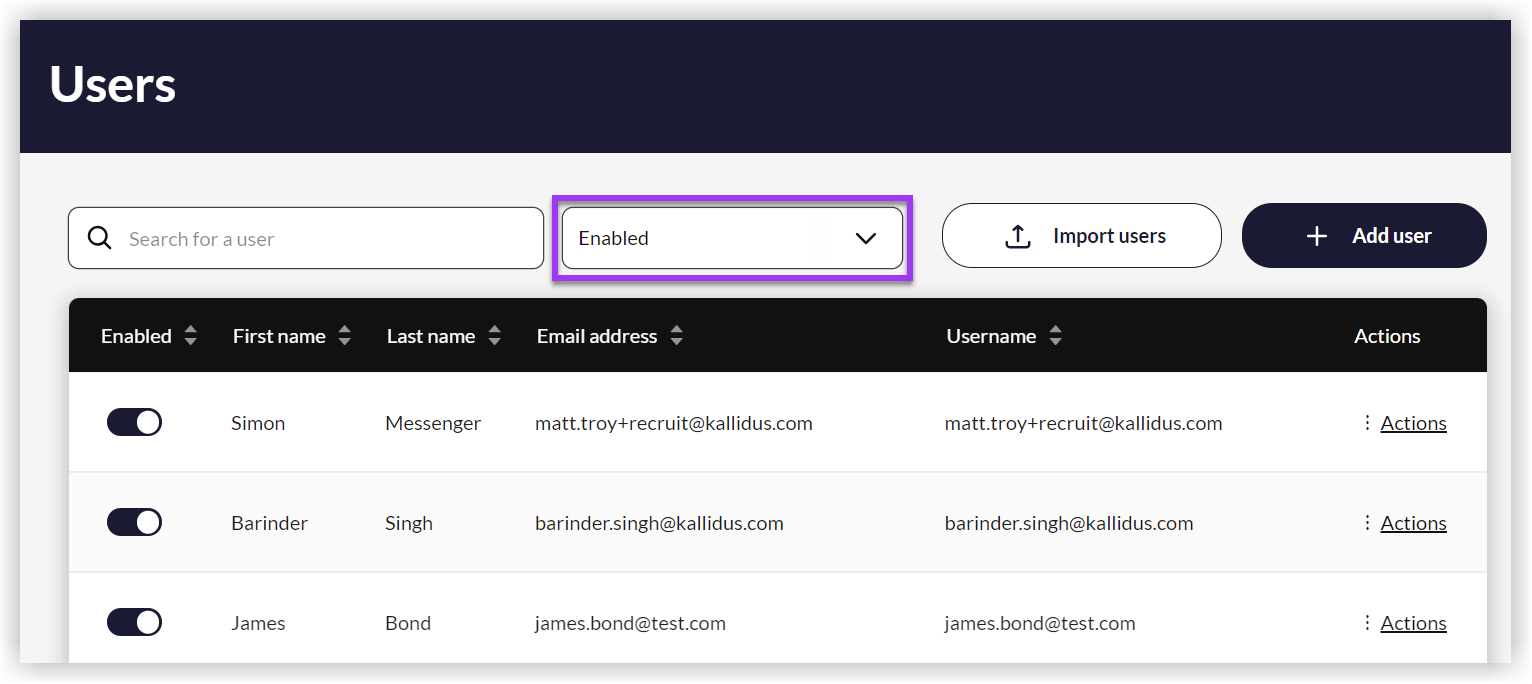Sort by Email address column arrows
This screenshot has height=684, width=1532.
click(x=676, y=336)
